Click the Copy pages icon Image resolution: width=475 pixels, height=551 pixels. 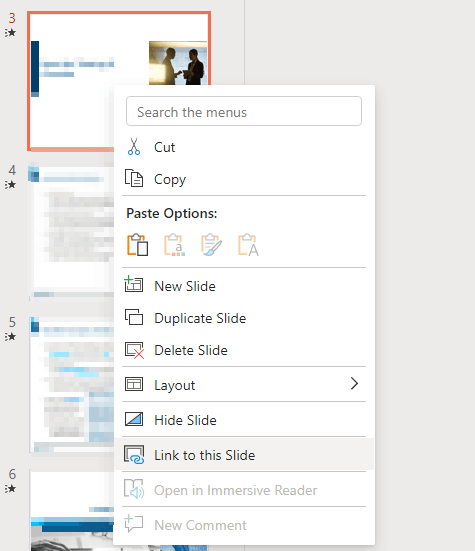pos(134,178)
